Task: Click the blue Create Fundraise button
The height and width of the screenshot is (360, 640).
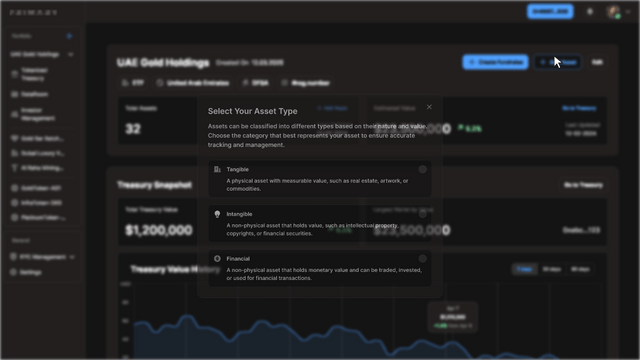Action: pos(495,62)
